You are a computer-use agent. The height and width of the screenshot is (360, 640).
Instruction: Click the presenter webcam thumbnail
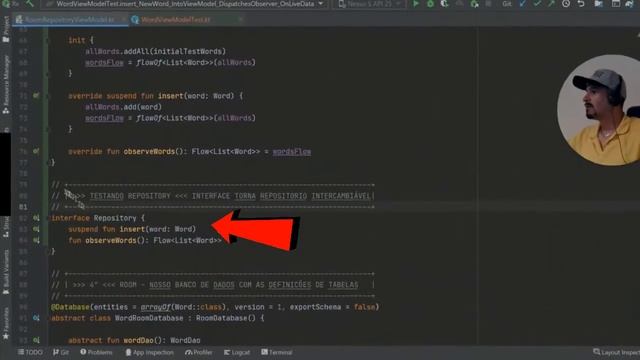tap(598, 110)
